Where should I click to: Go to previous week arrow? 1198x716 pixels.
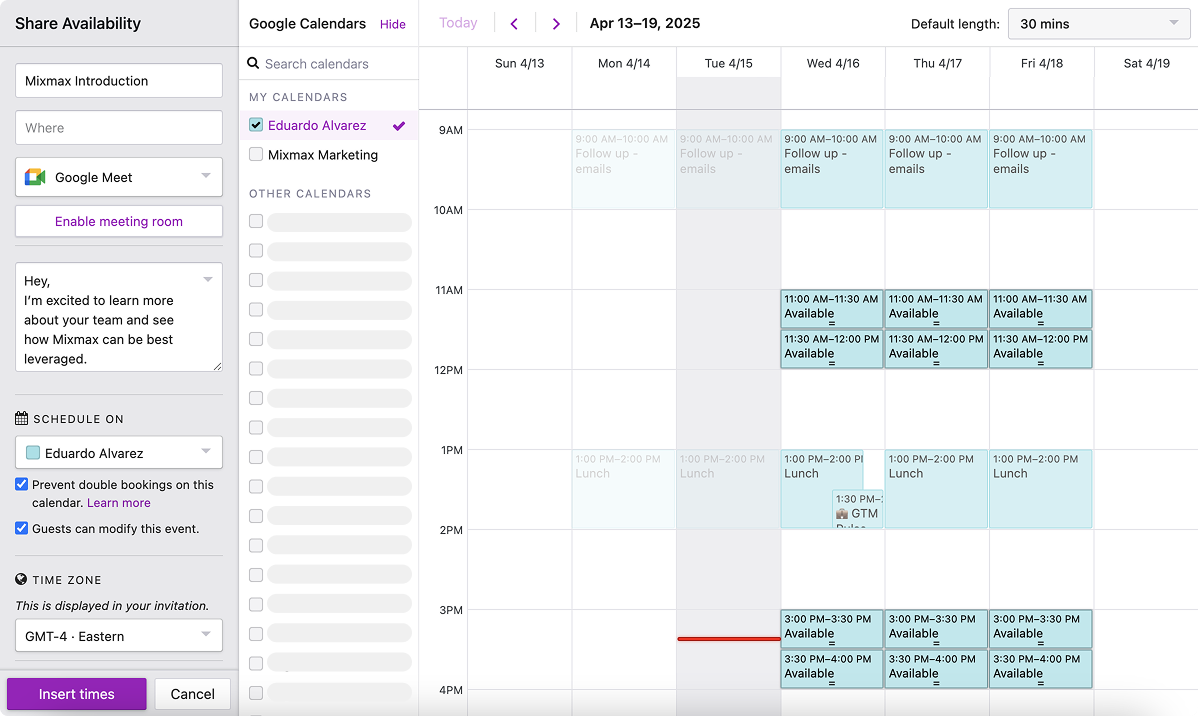514,24
